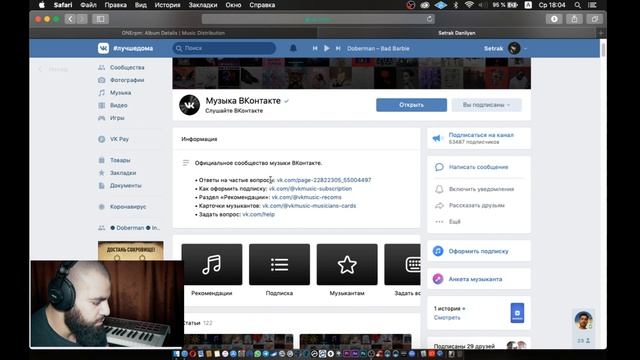Open the story thumbnail beside 1 история

[x=517, y=313]
